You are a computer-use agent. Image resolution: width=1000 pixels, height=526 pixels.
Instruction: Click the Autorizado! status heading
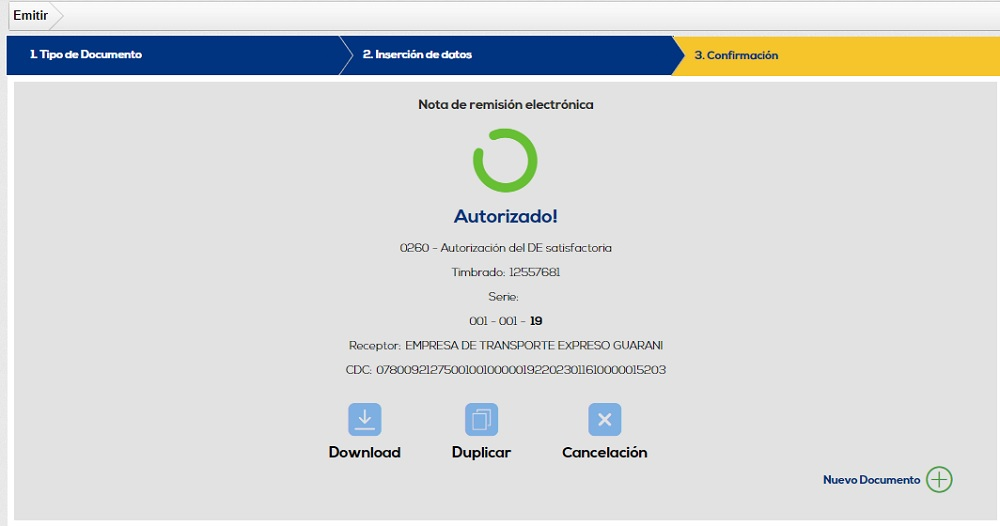coord(505,216)
